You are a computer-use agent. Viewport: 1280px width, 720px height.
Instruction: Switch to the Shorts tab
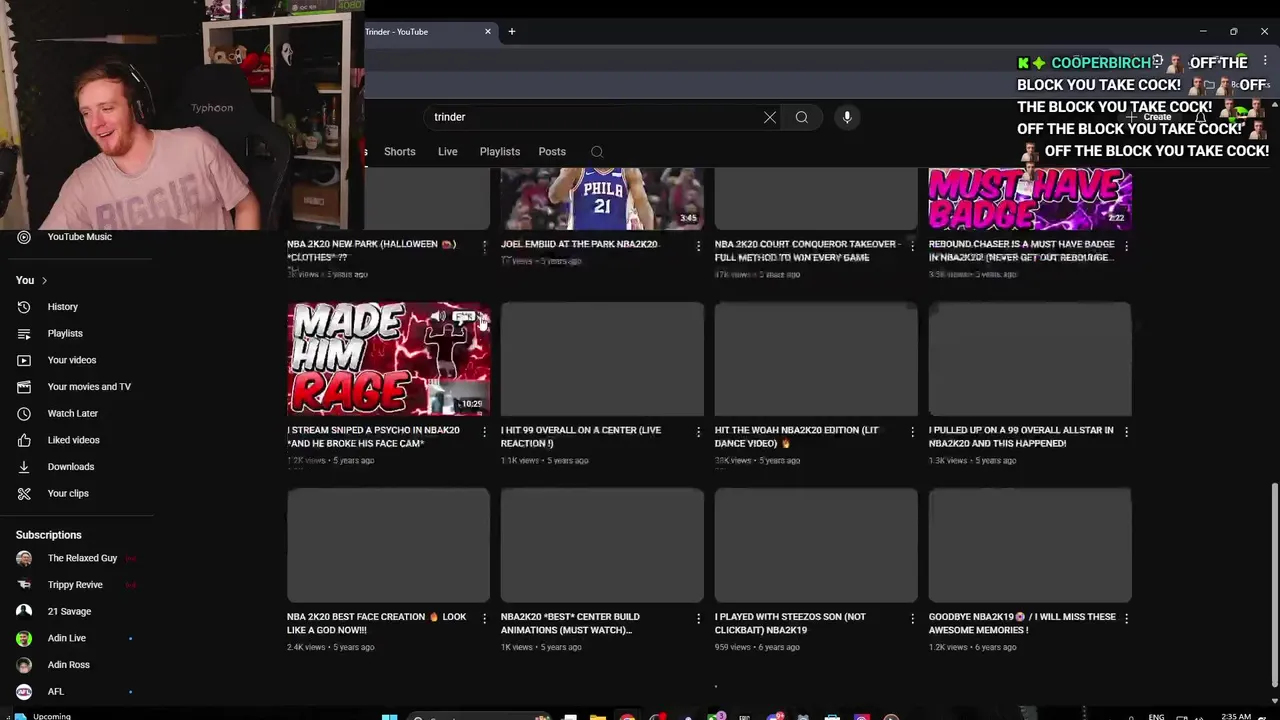click(x=400, y=152)
